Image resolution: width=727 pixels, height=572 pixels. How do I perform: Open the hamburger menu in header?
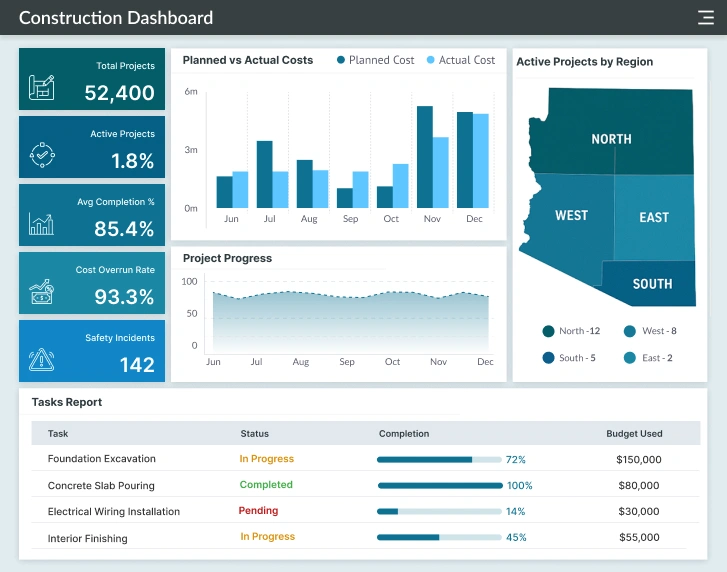click(705, 17)
